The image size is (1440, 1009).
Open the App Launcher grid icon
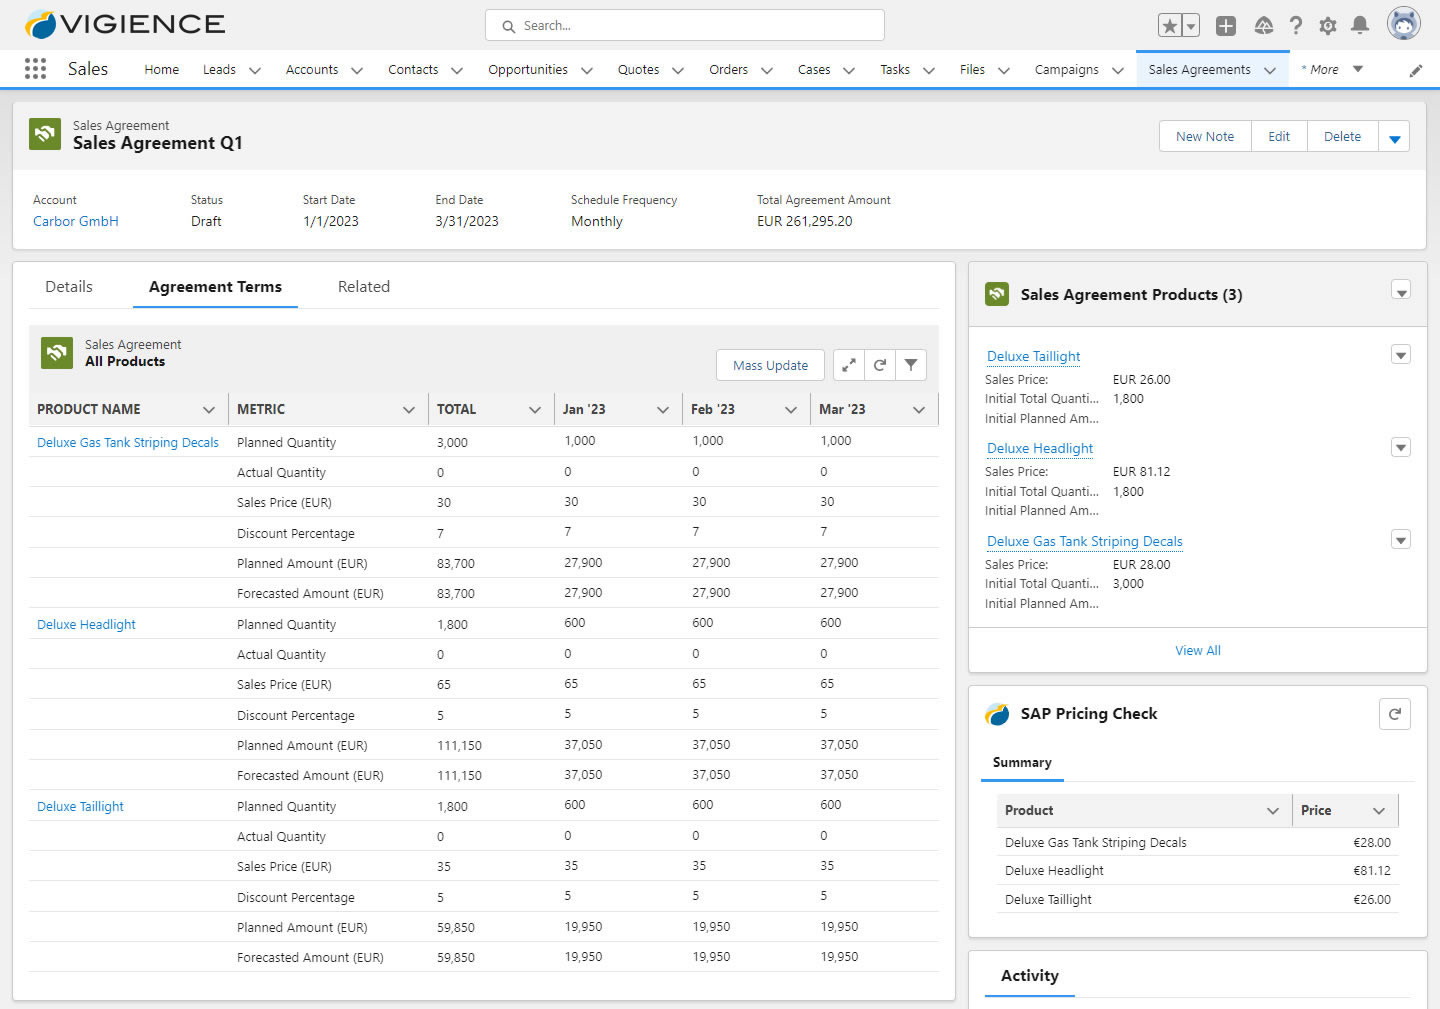tap(35, 68)
